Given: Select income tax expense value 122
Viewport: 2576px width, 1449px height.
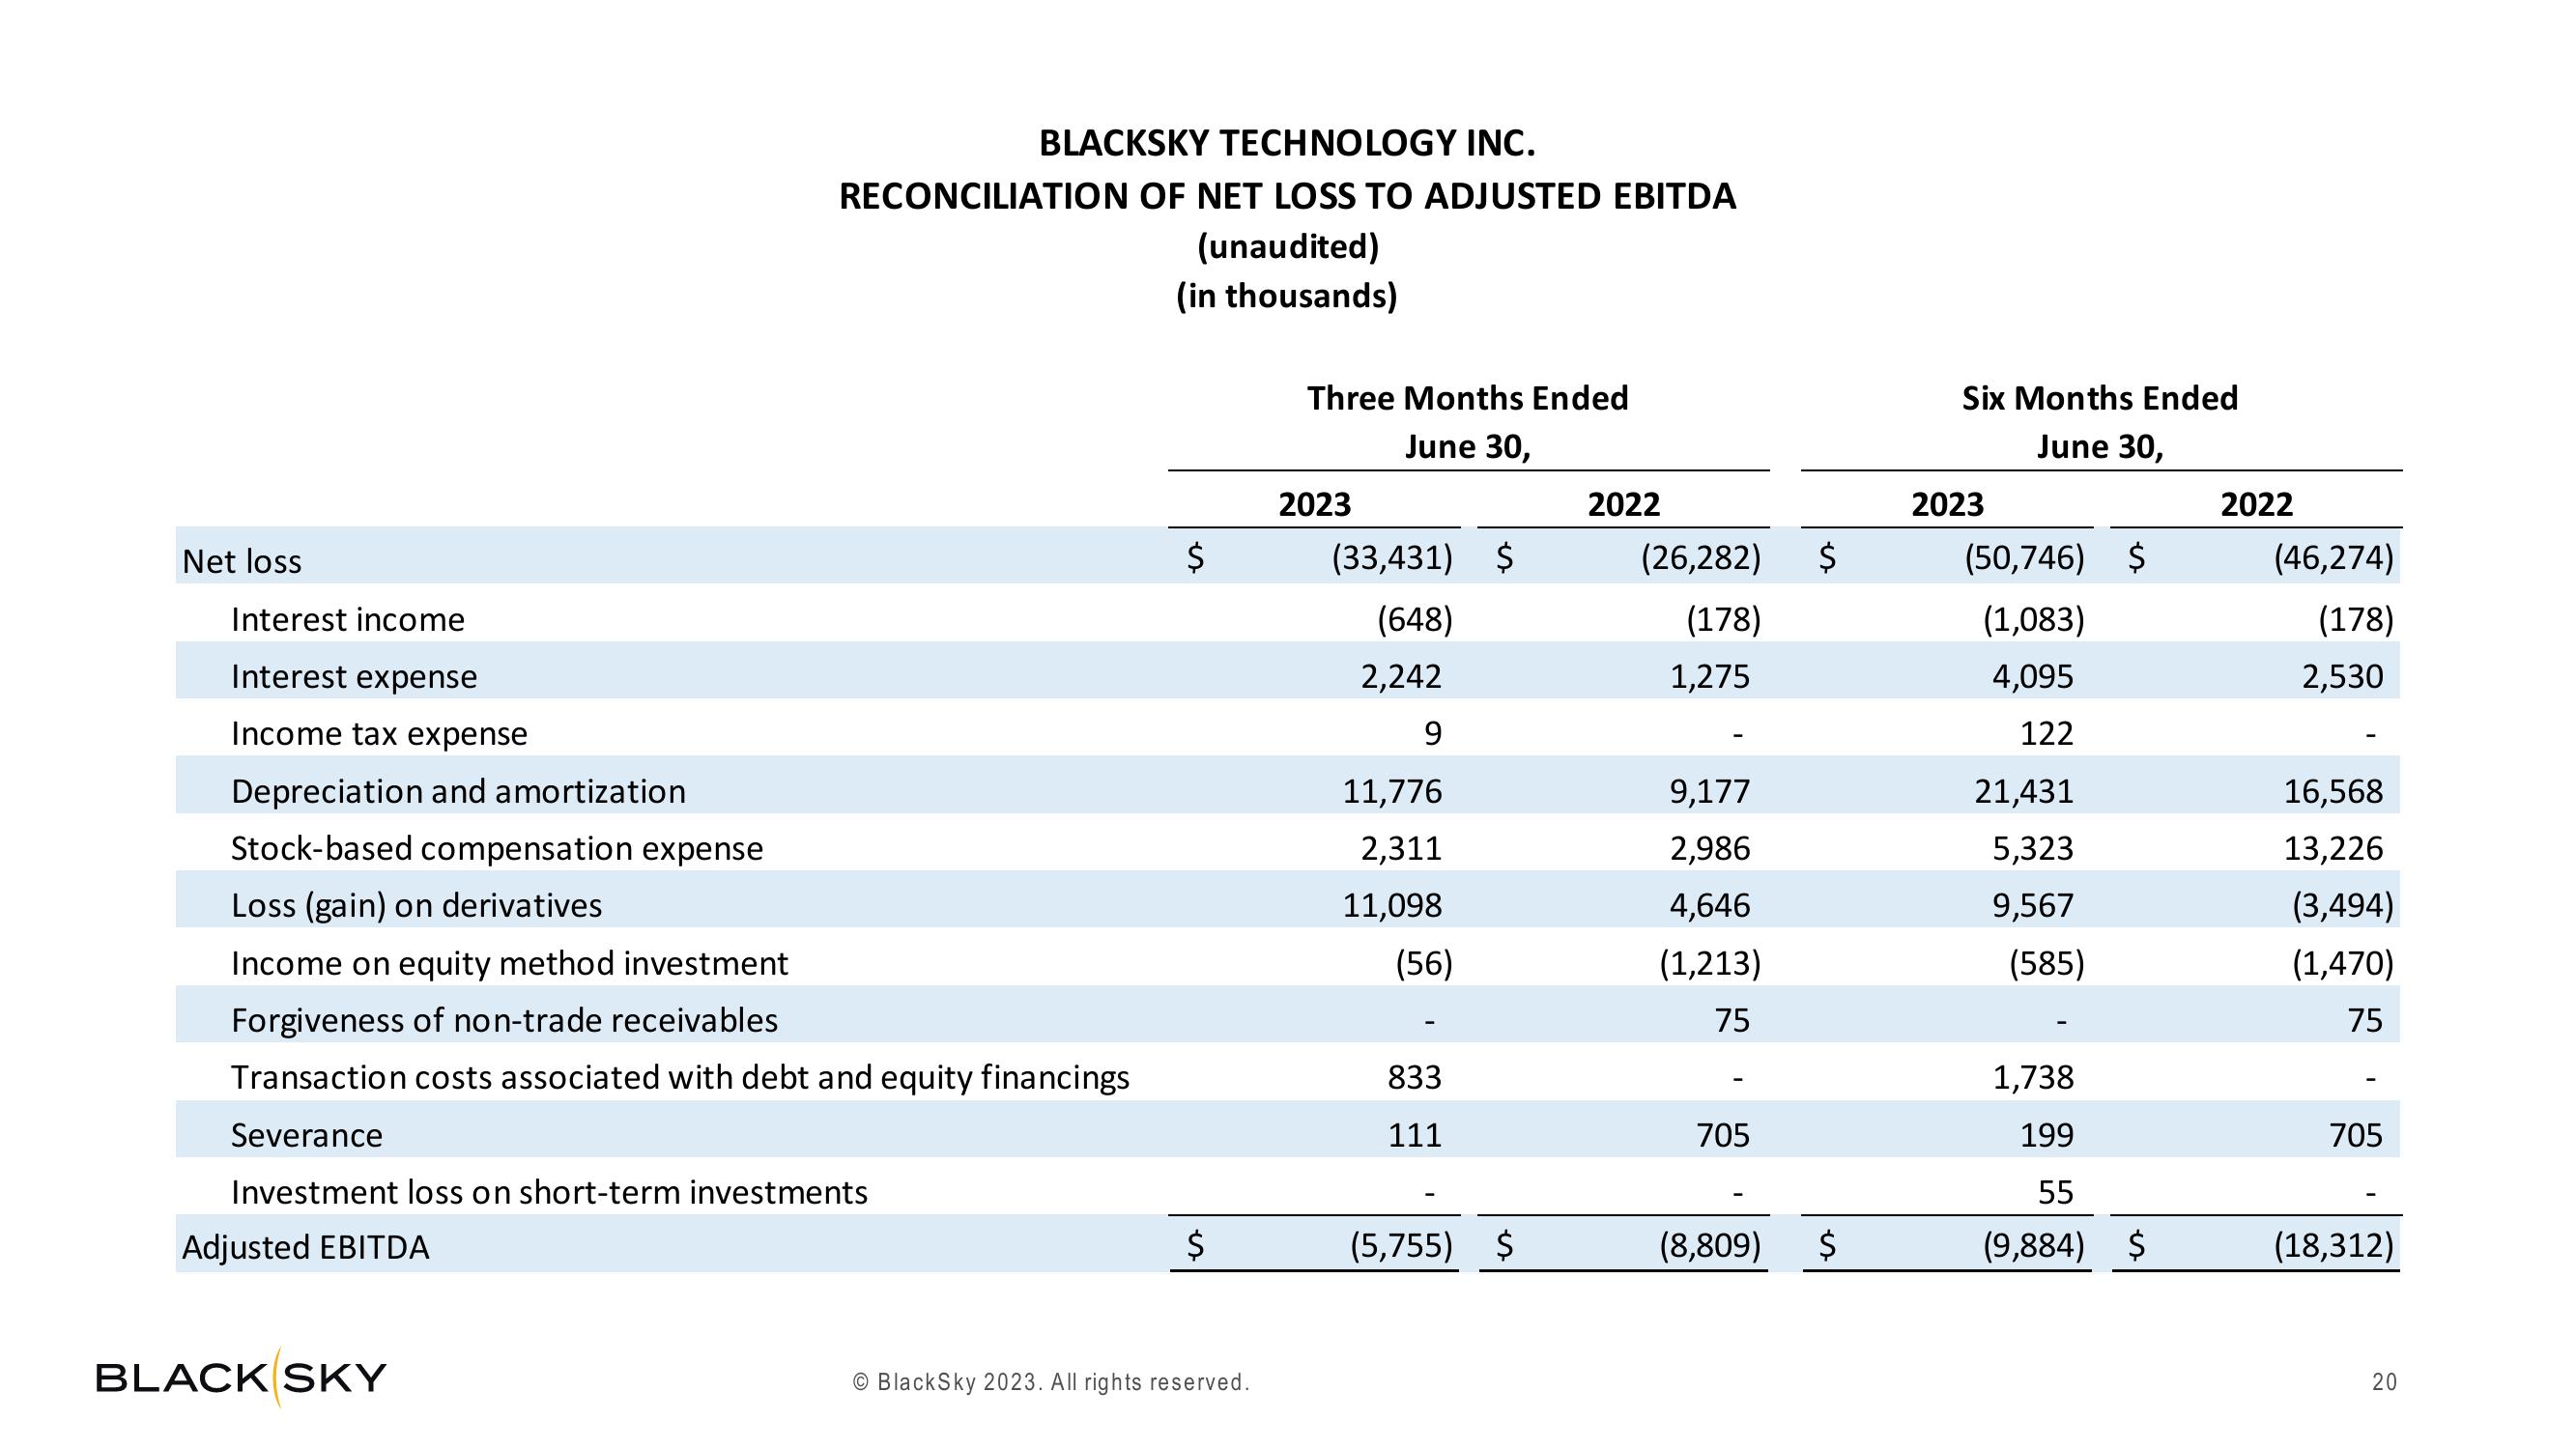Looking at the screenshot, I should [x=2046, y=734].
